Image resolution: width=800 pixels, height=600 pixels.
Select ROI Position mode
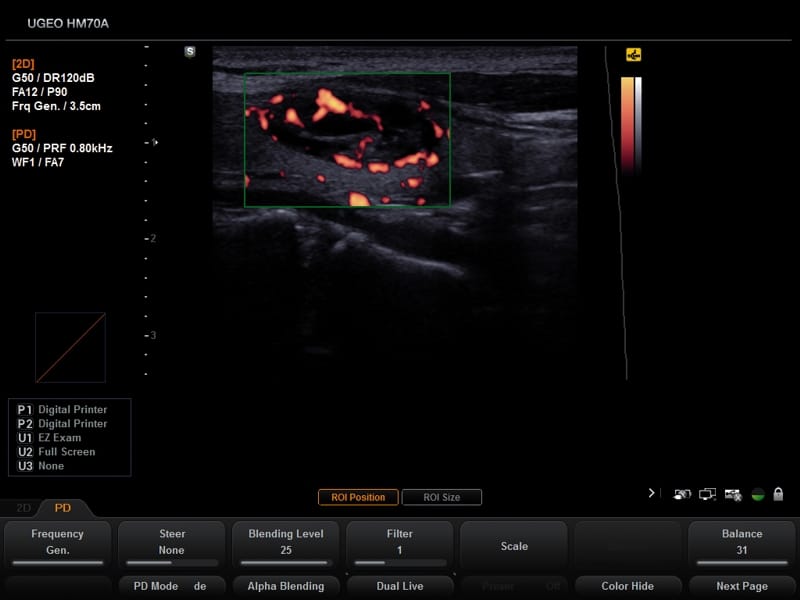[x=358, y=497]
